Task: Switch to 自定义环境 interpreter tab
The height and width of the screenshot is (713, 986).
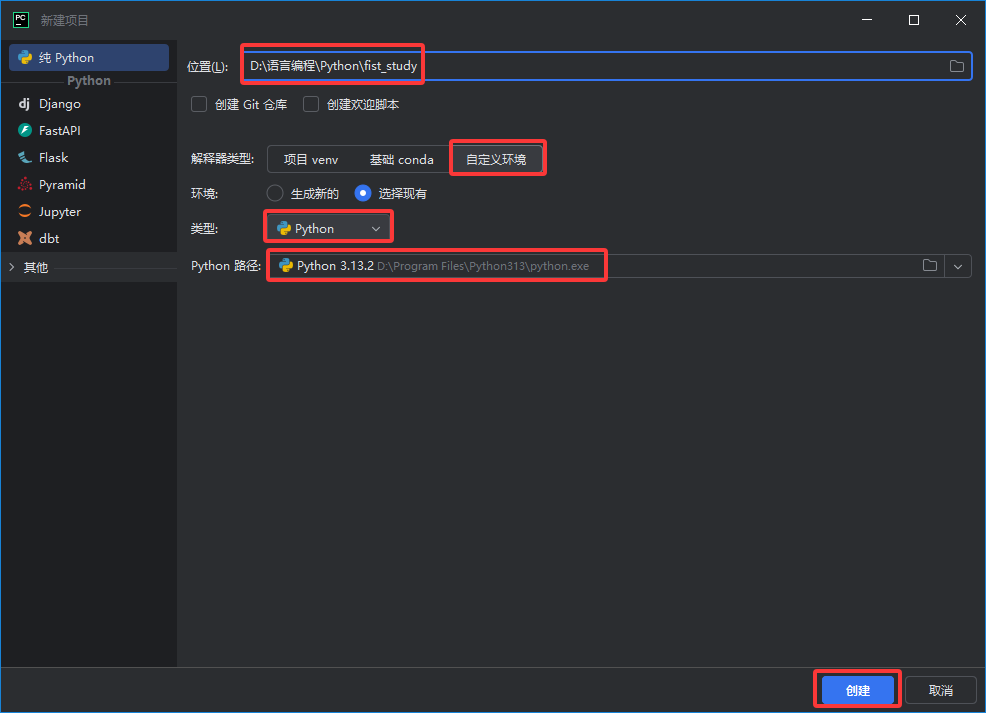Action: click(x=496, y=160)
